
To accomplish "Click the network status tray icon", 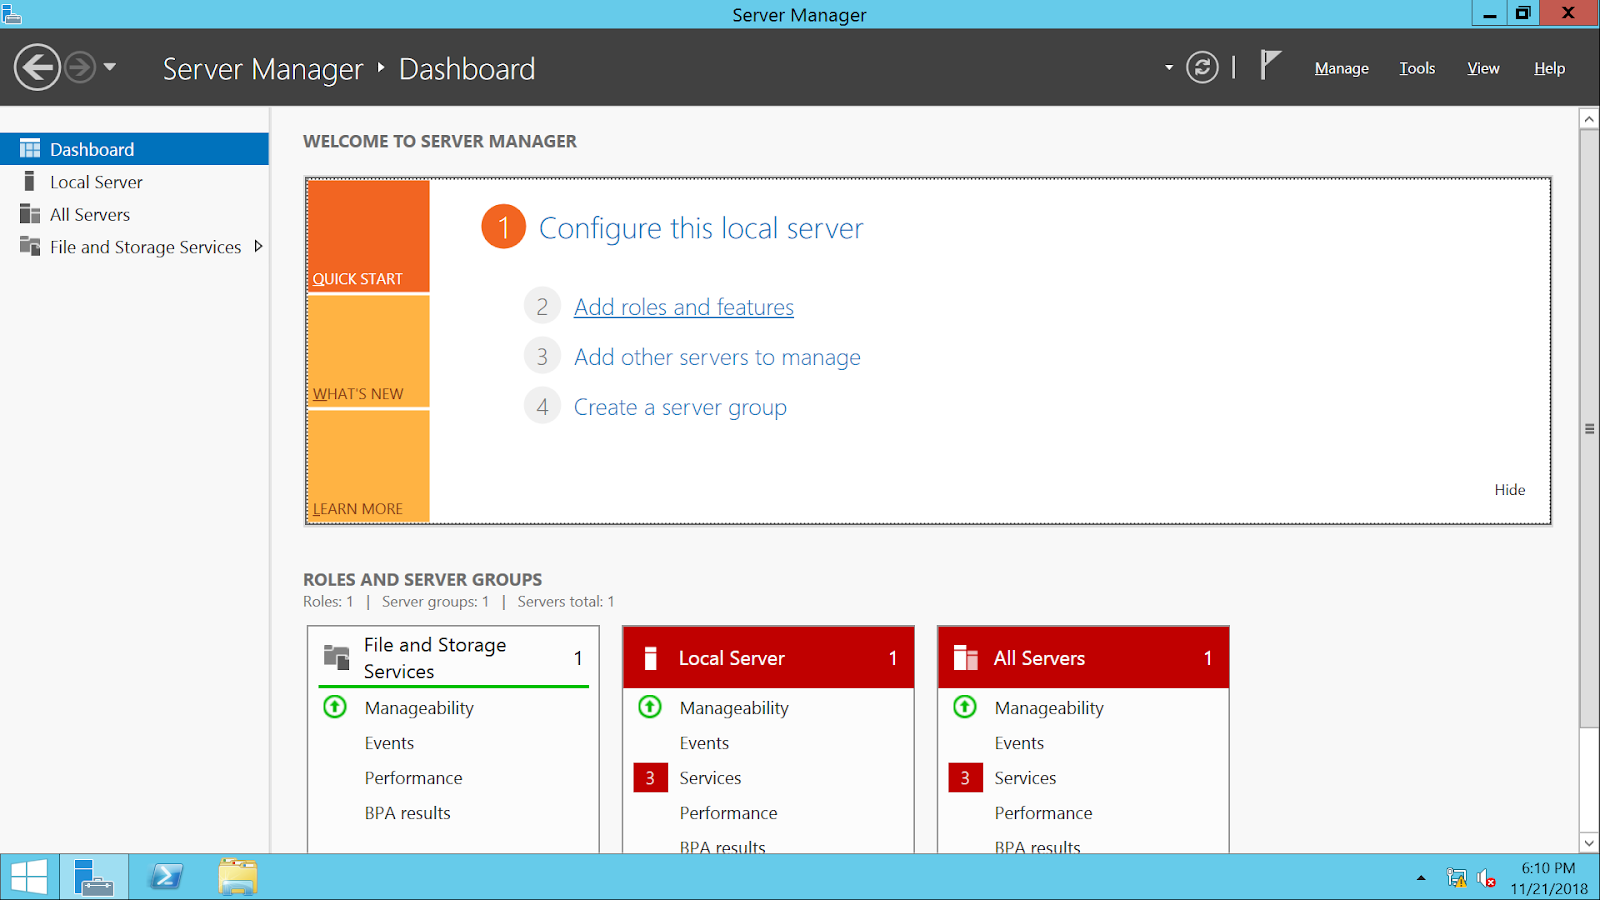I will 1456,878.
